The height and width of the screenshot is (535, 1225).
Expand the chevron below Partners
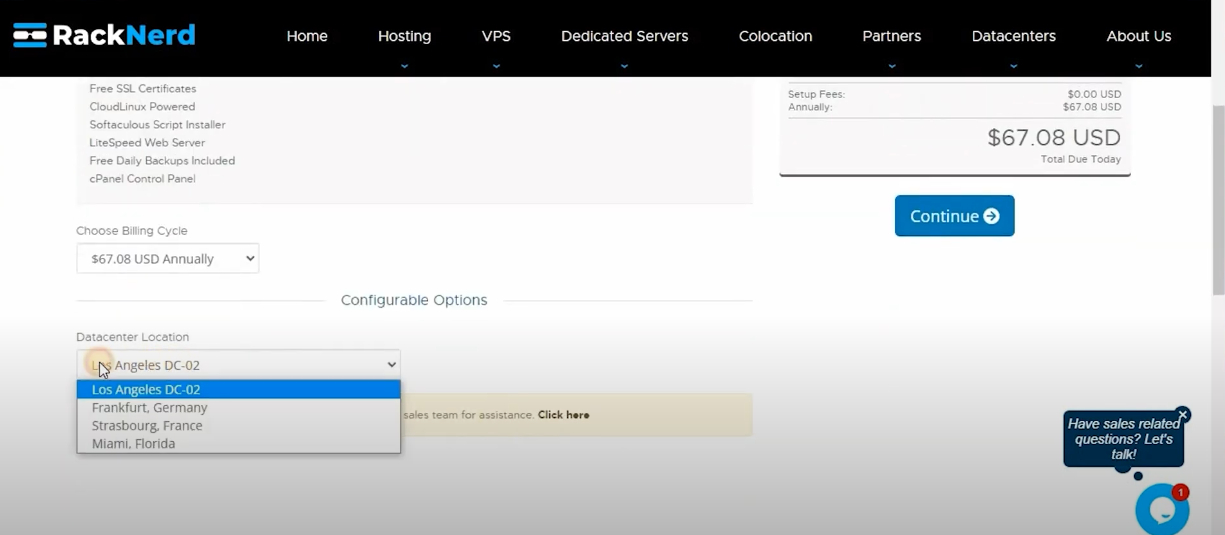(891, 67)
